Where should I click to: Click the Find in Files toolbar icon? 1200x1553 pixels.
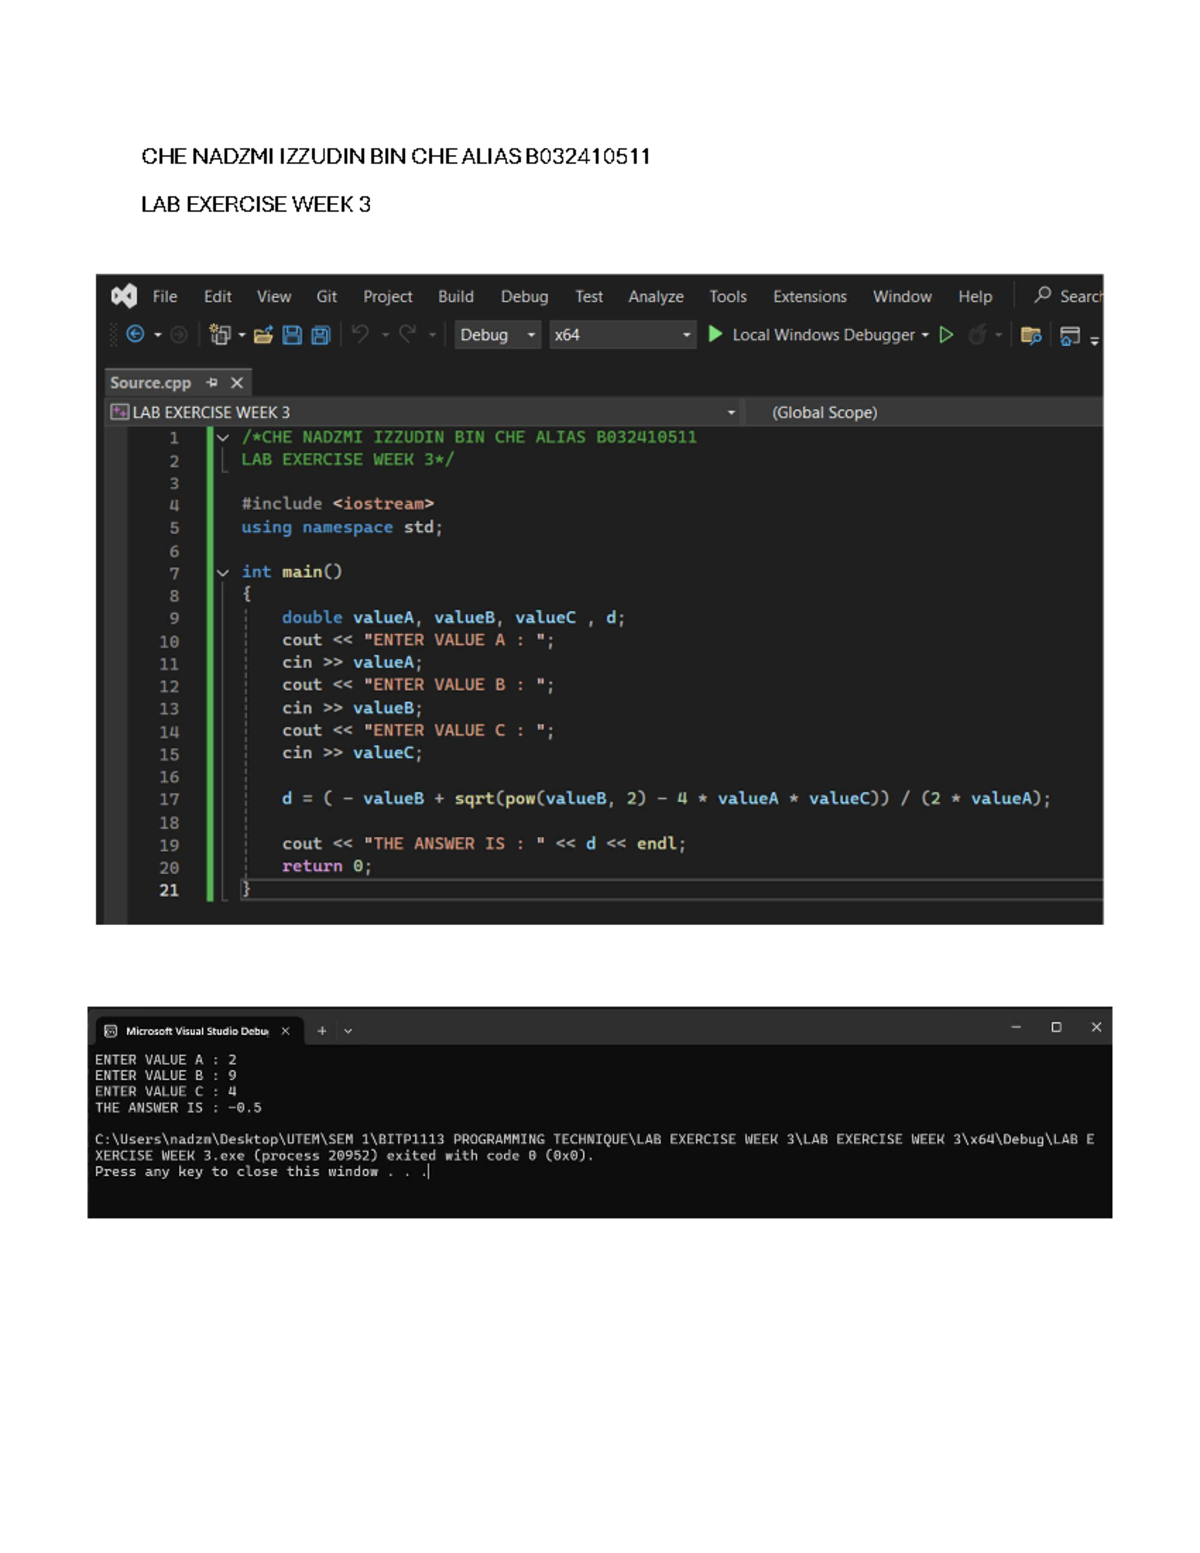(x=1030, y=337)
